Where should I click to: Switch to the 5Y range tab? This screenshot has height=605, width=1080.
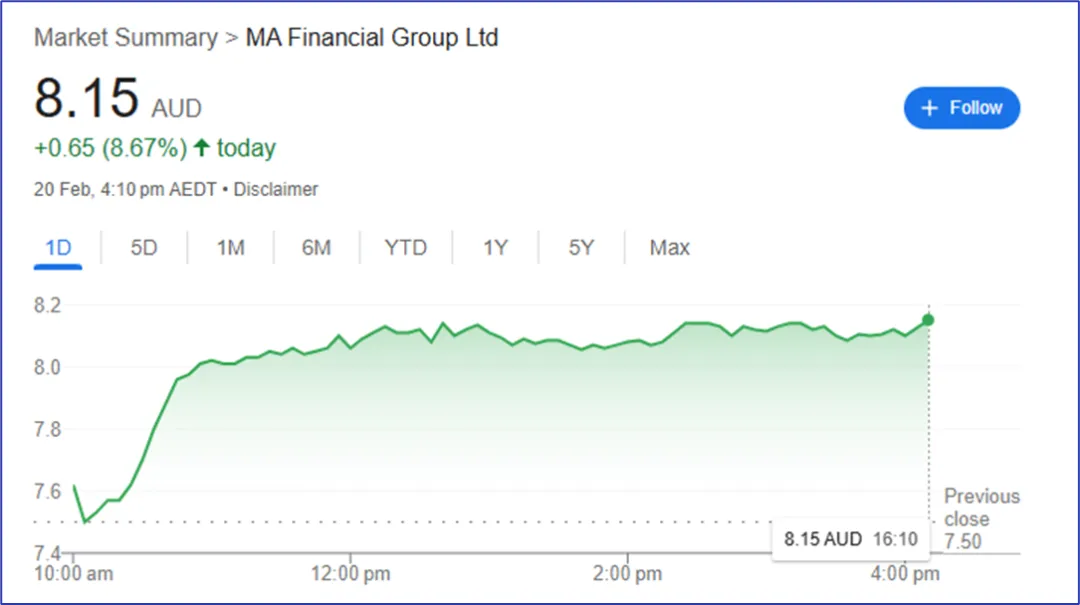pyautogui.click(x=581, y=248)
